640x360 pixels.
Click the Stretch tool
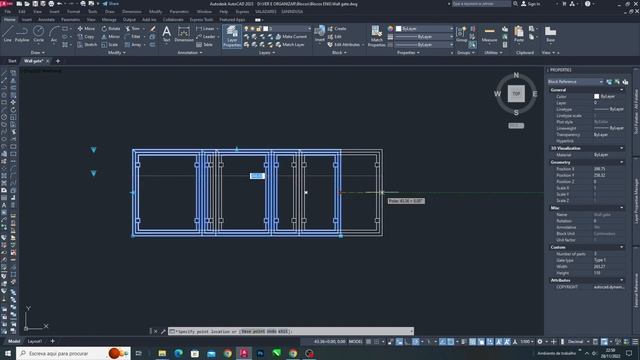(87, 44)
